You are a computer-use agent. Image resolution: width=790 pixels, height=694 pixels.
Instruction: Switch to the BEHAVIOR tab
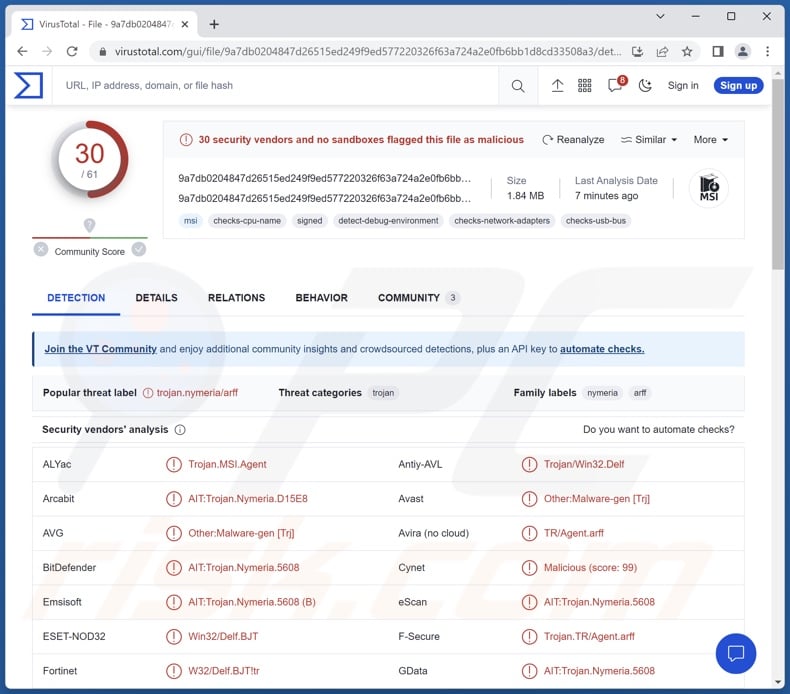pyautogui.click(x=321, y=298)
